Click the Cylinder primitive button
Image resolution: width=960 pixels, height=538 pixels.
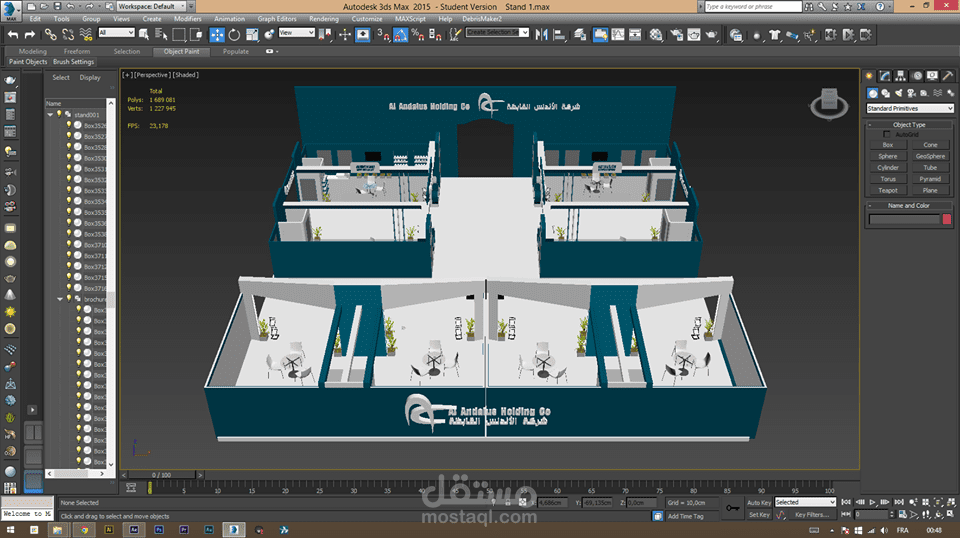(x=888, y=168)
